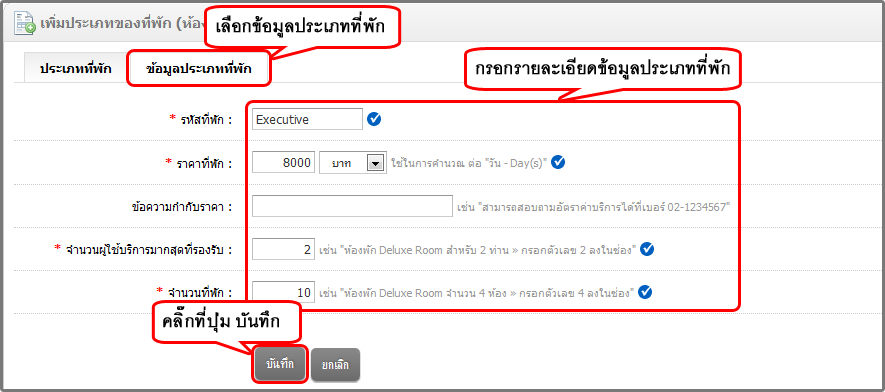
Task: Click the check mark beside the ราคาที่พัก hint
Action: 558,162
